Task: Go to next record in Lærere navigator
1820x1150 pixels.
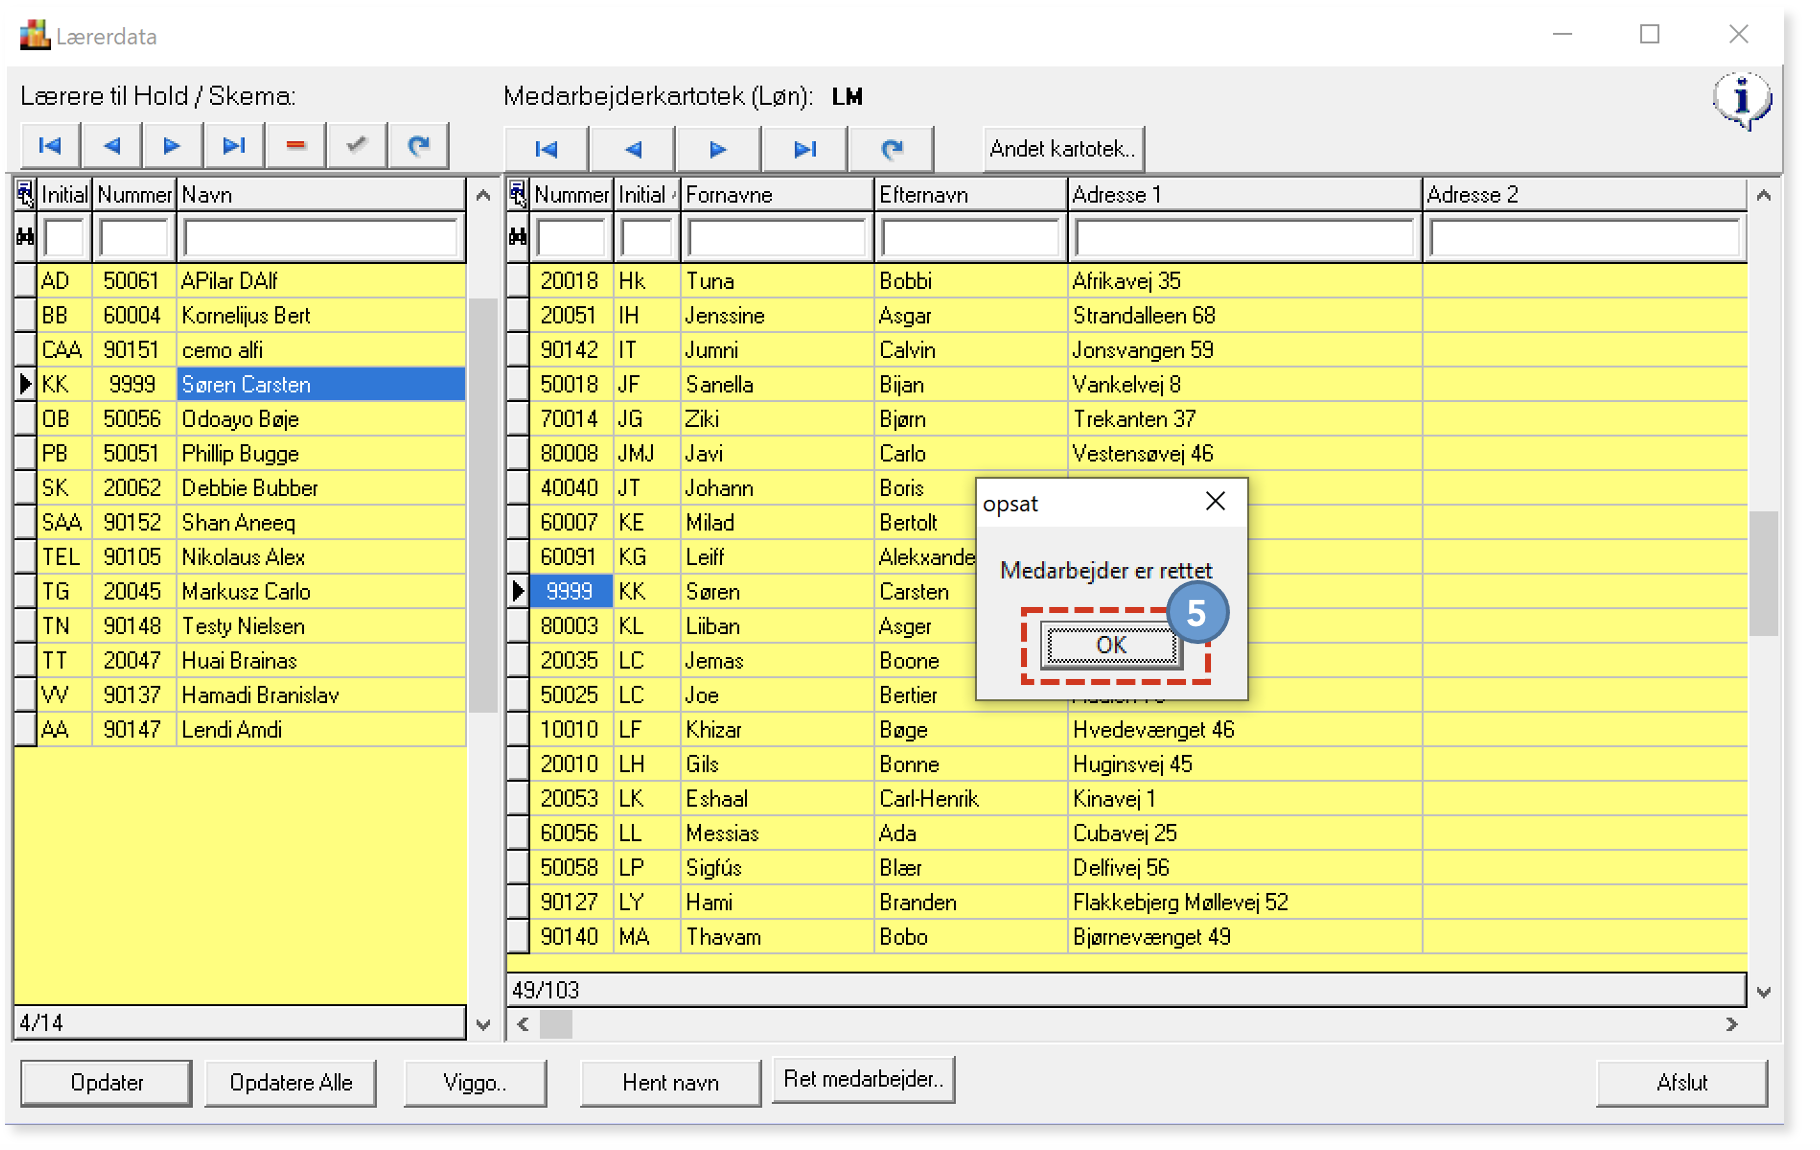Action: pos(172,146)
